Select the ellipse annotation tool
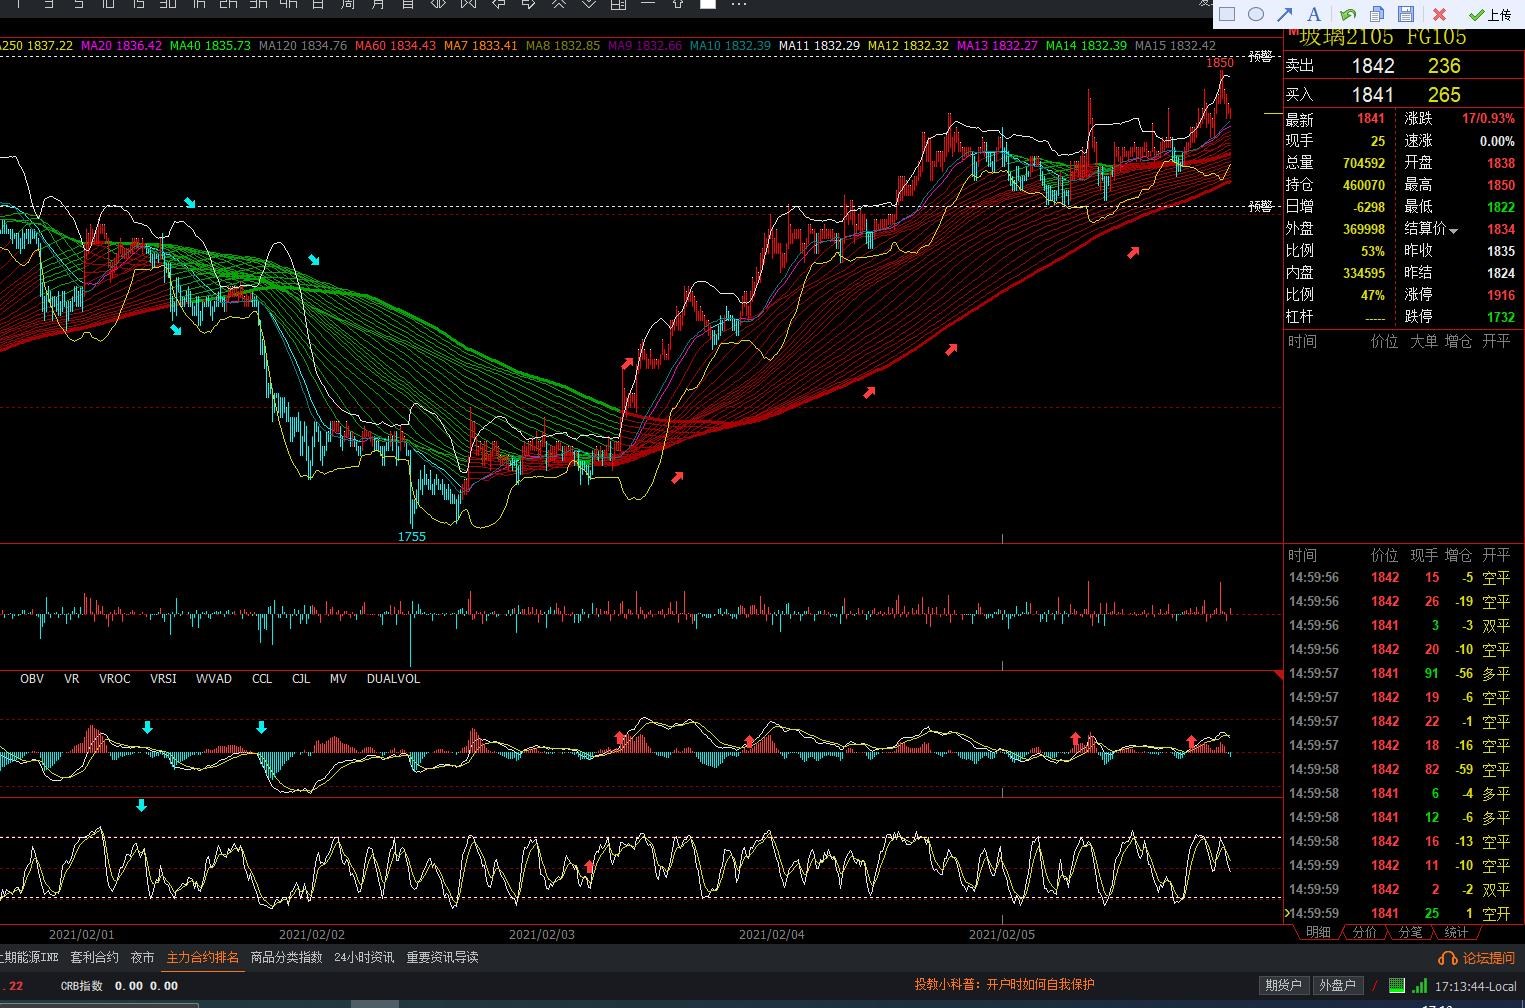 click(1256, 14)
